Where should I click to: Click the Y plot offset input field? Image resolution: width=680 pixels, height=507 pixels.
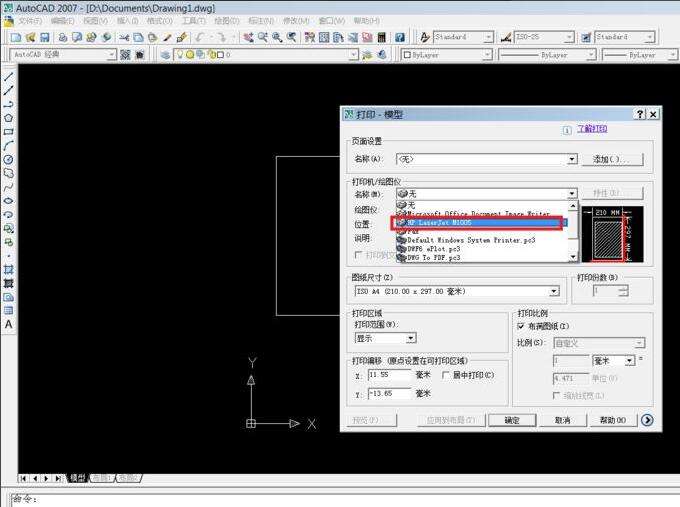tap(389, 393)
